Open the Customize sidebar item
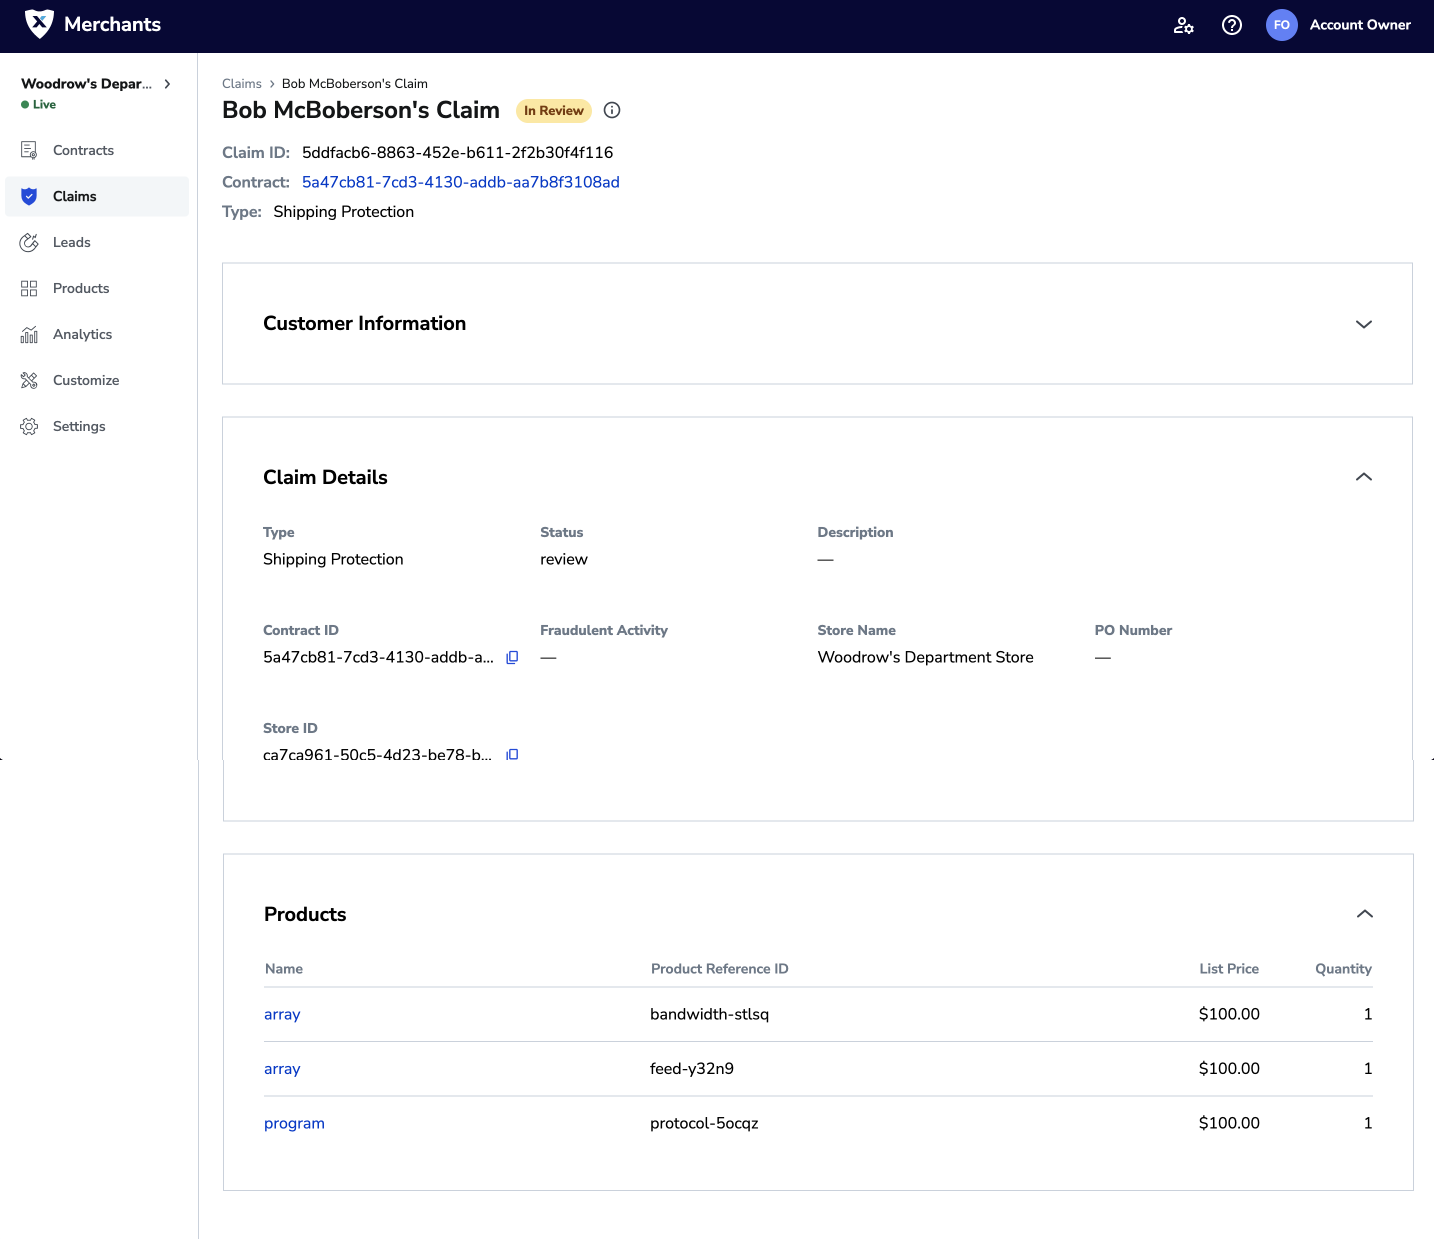This screenshot has width=1434, height=1239. [x=86, y=380]
